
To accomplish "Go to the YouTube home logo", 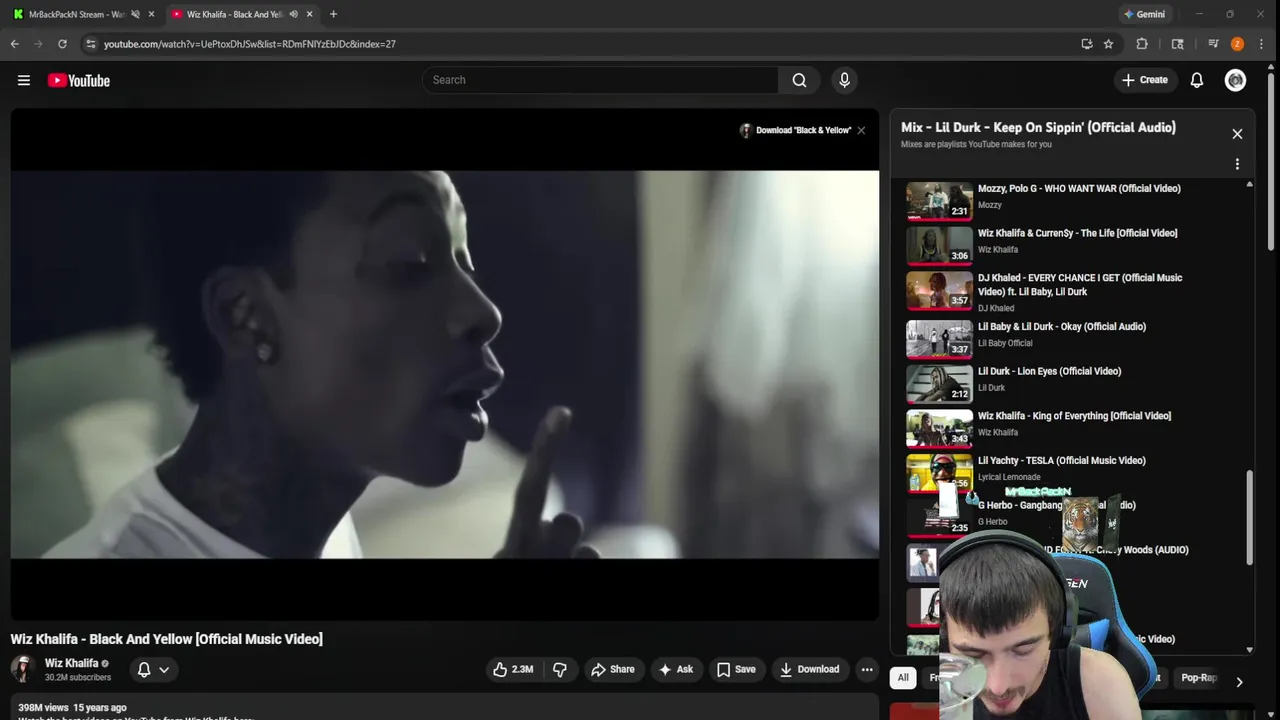I will coord(79,80).
